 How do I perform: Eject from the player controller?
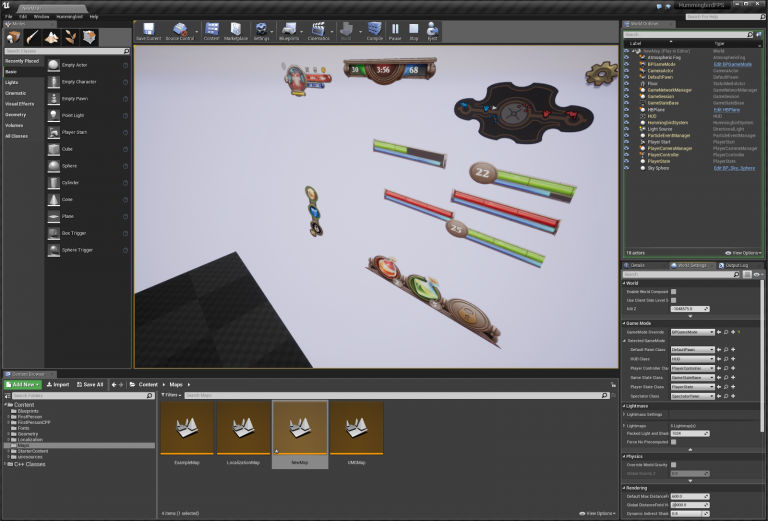(432, 31)
